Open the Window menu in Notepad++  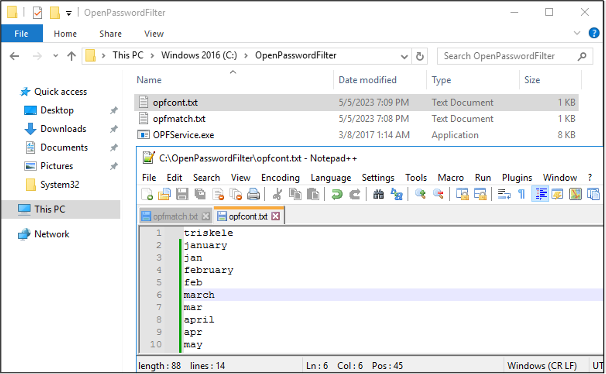(560, 178)
